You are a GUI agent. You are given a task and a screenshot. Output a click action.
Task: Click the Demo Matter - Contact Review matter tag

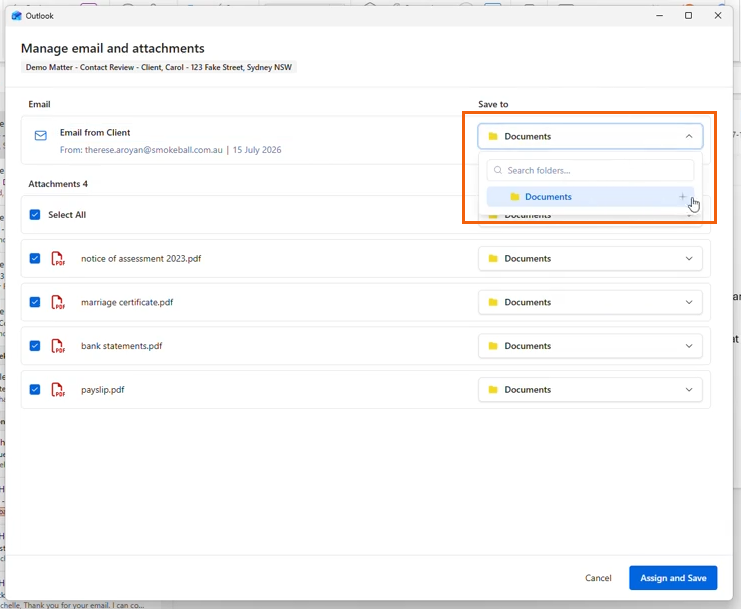[x=159, y=67]
